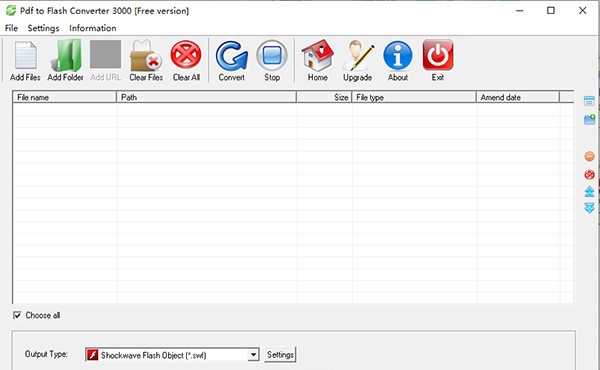Click the red clear-list sidebar icon
Screen dimensions: 600x370
point(589,174)
